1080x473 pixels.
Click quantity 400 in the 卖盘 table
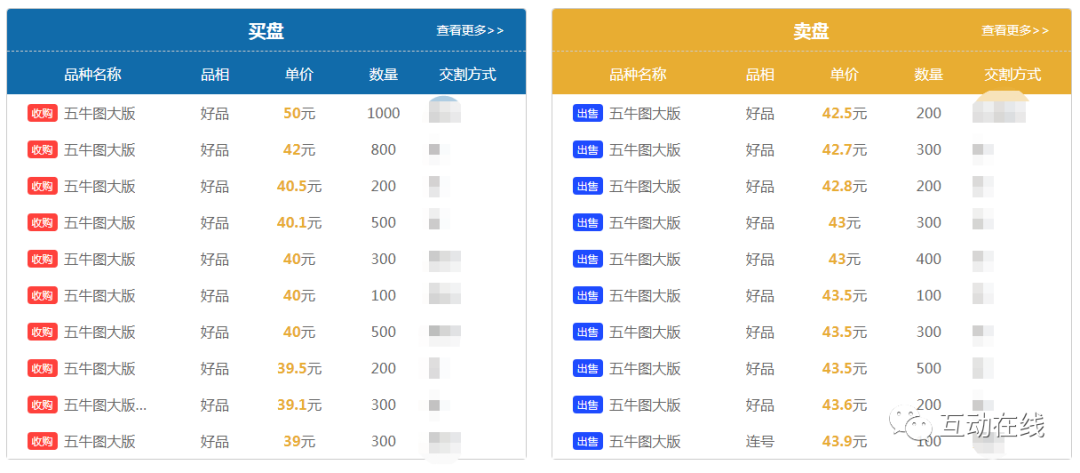pos(928,259)
